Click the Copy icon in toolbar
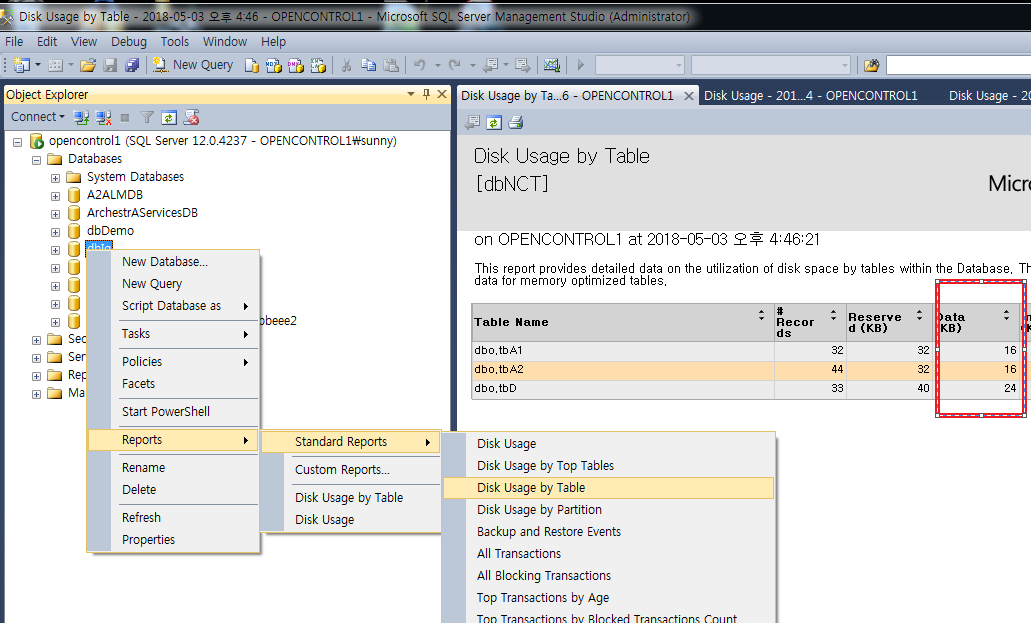Image resolution: width=1031 pixels, height=623 pixels. click(369, 65)
